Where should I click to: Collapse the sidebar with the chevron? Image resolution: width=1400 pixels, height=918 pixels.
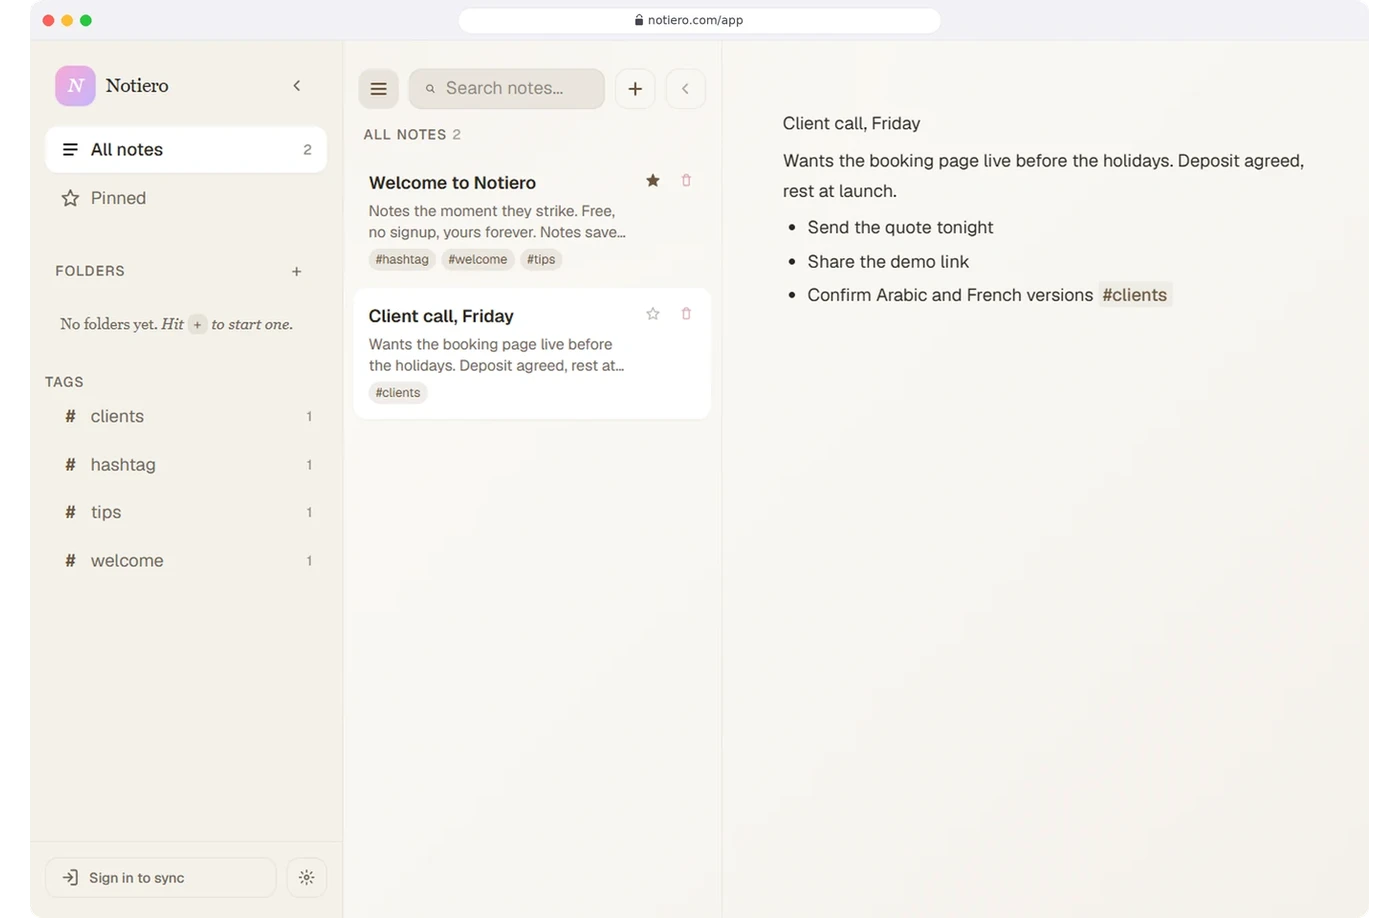click(297, 86)
